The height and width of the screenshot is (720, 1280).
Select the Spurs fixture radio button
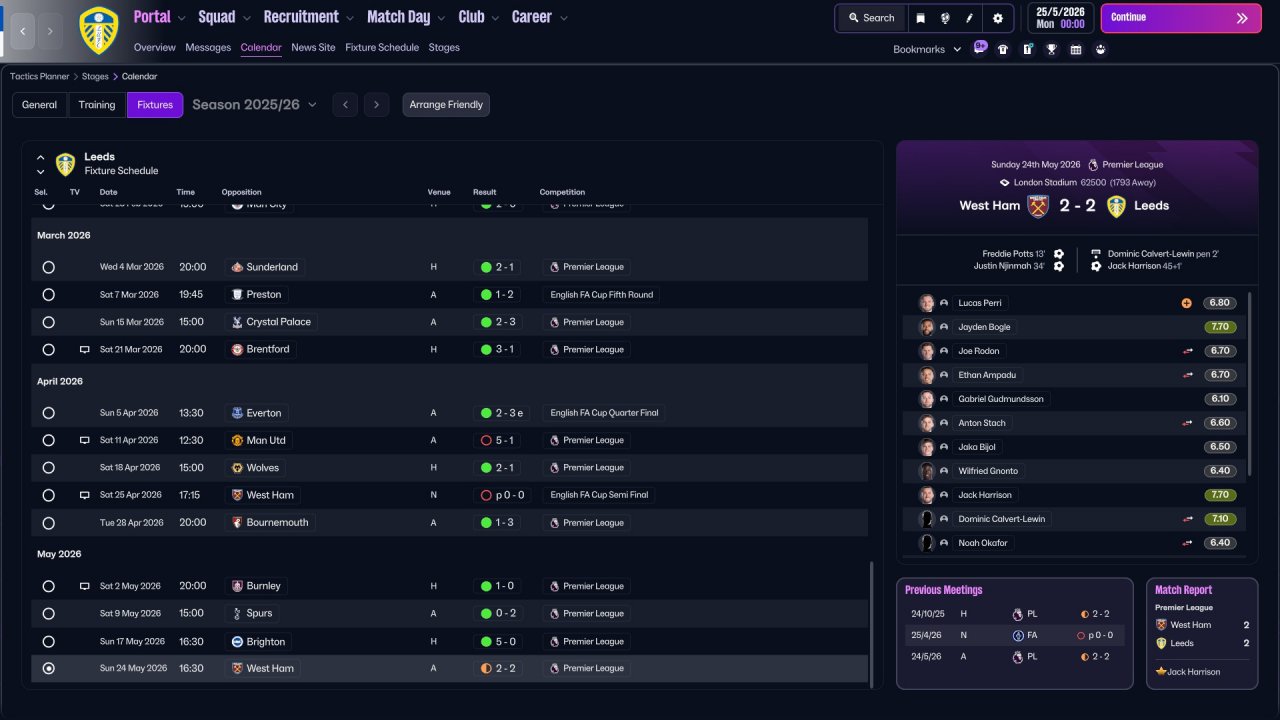coord(48,614)
